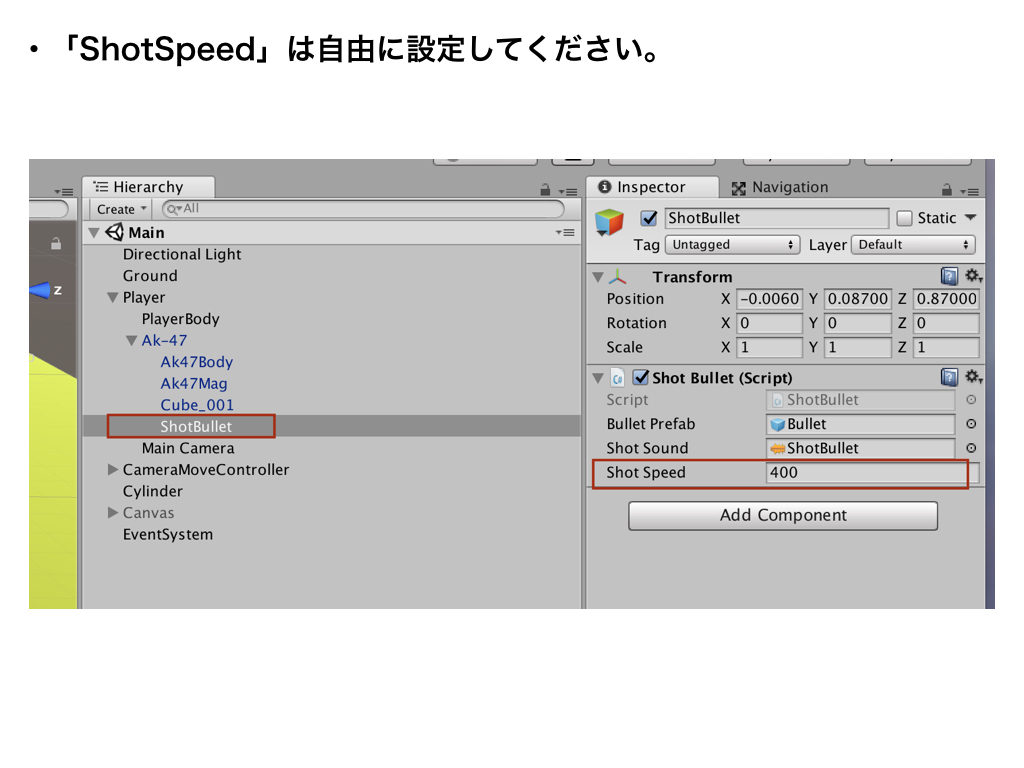Image resolution: width=1024 pixels, height=768 pixels.
Task: Select EventSystem in Hierarchy
Action: click(x=168, y=534)
